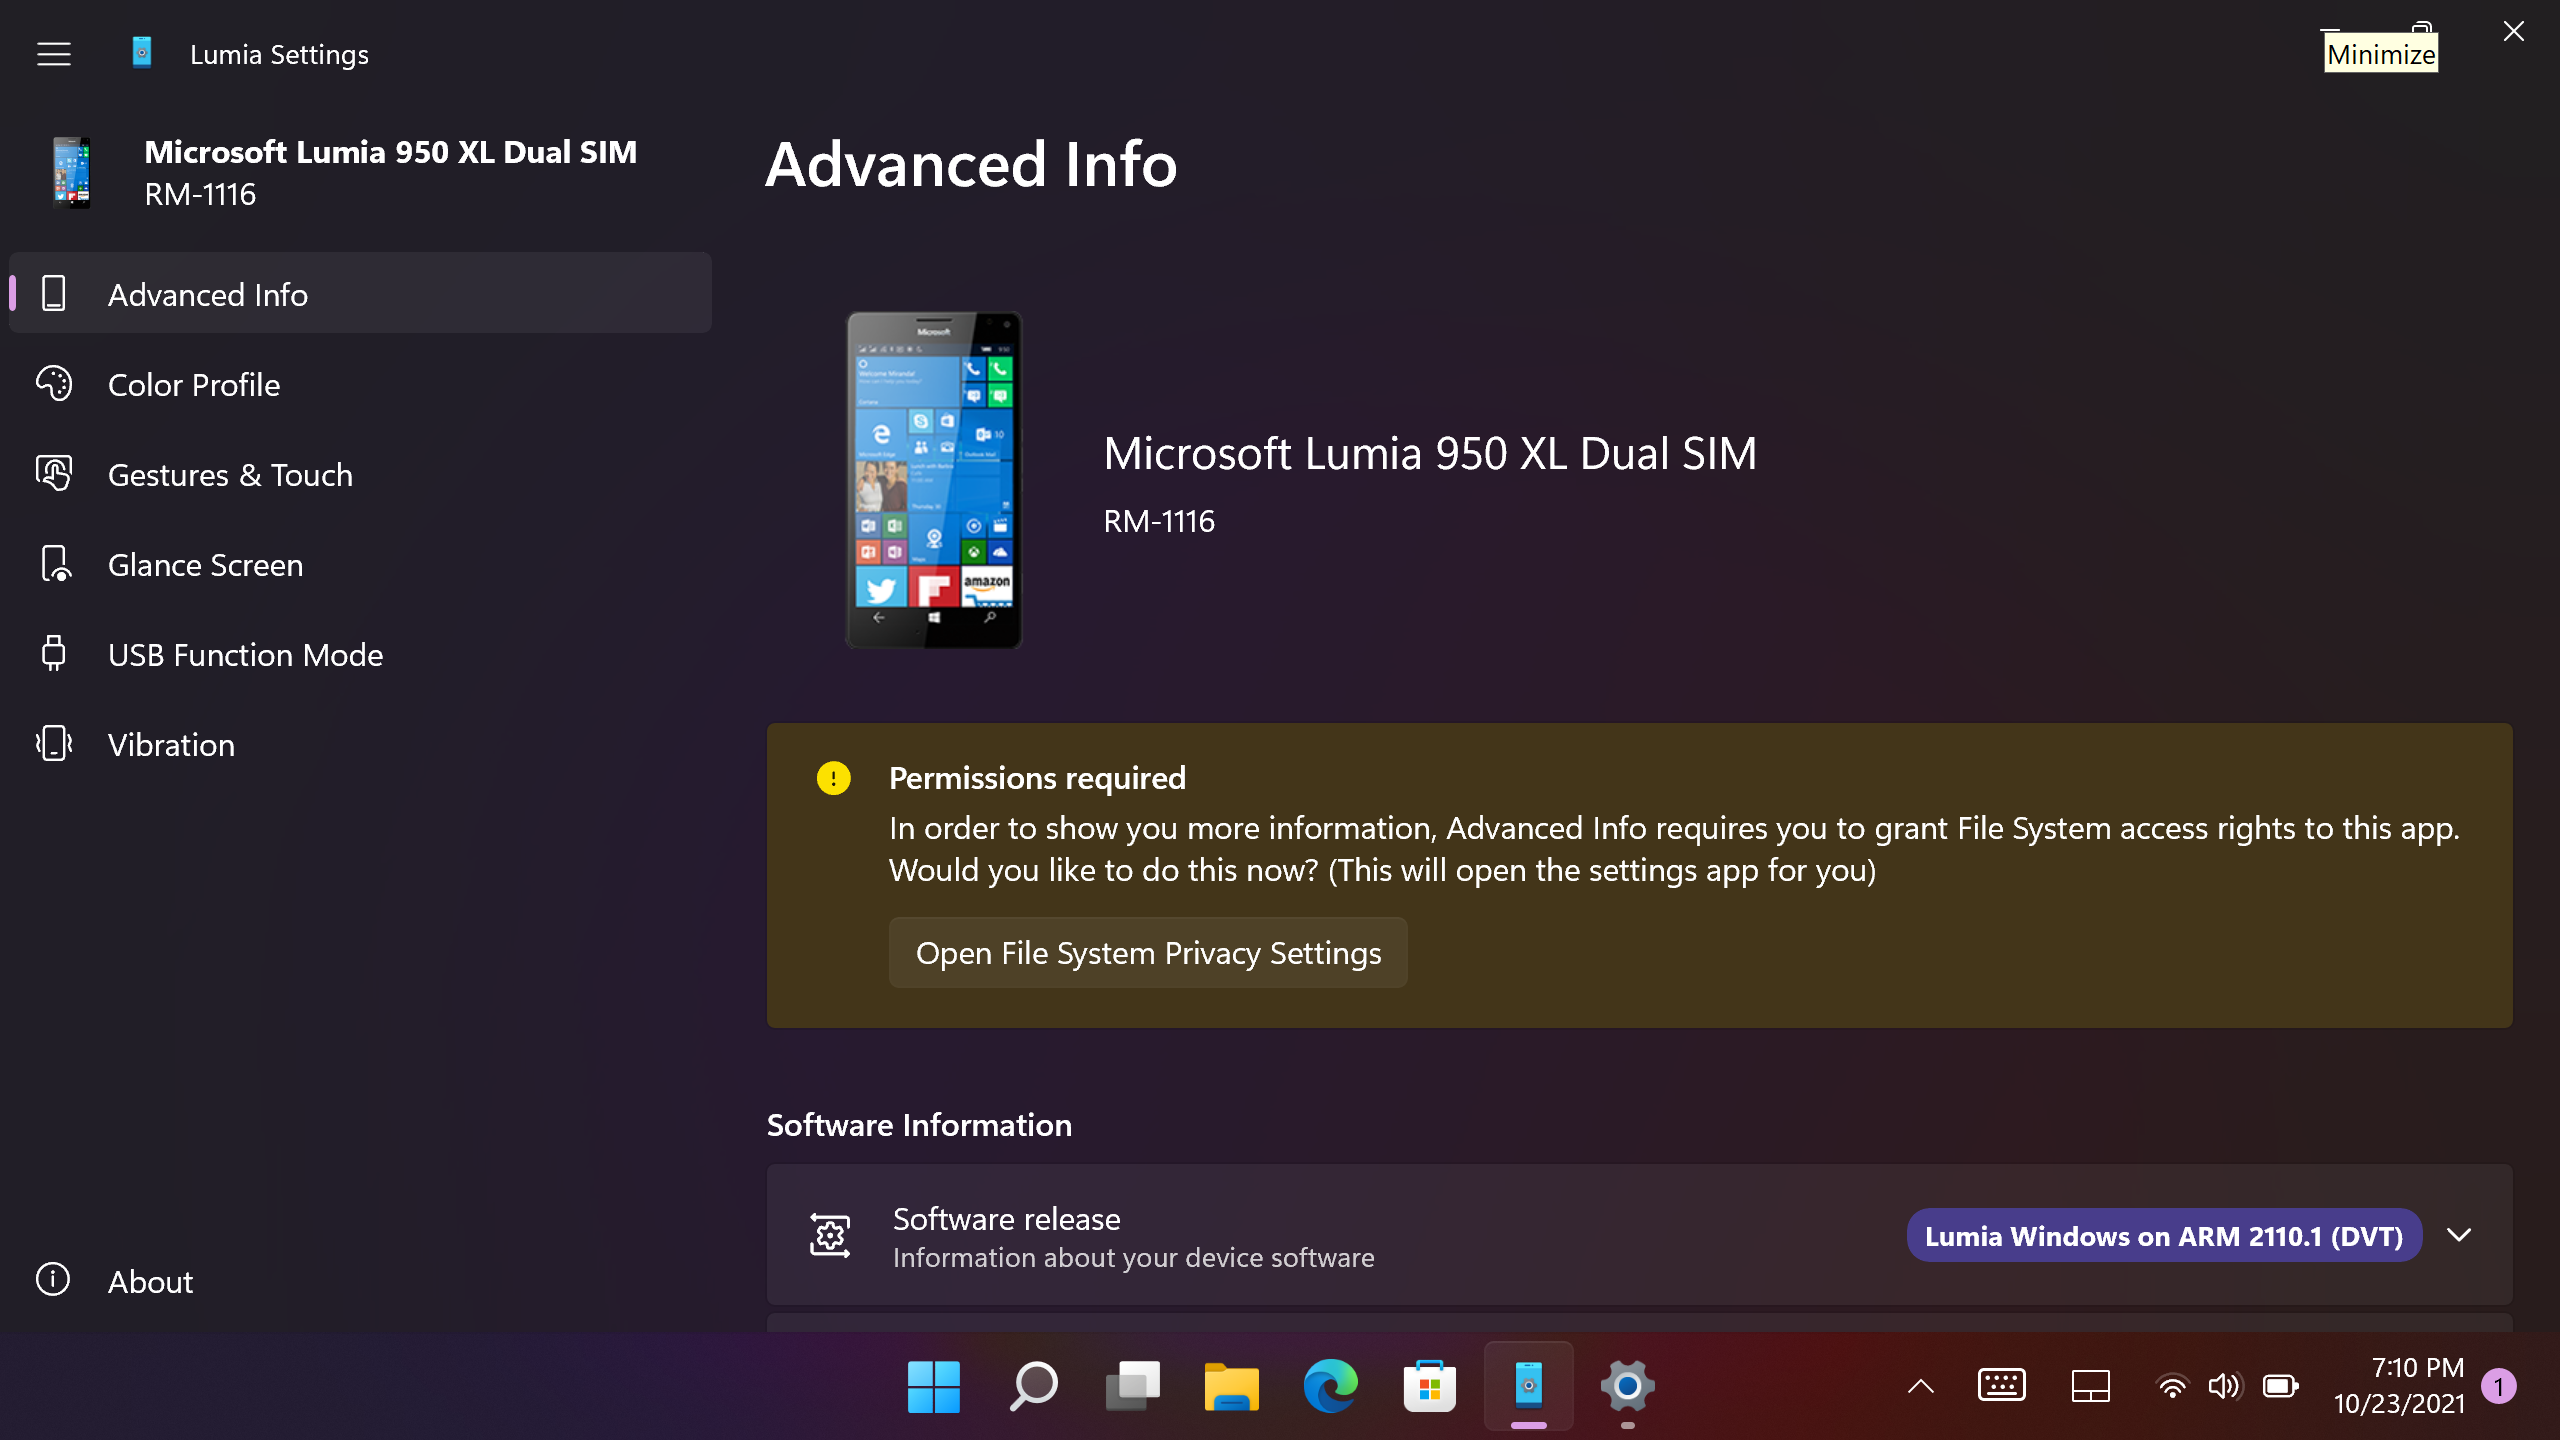Show hidden tray icons chevron
Image resolution: width=2560 pixels, height=1440 pixels.
click(1921, 1386)
